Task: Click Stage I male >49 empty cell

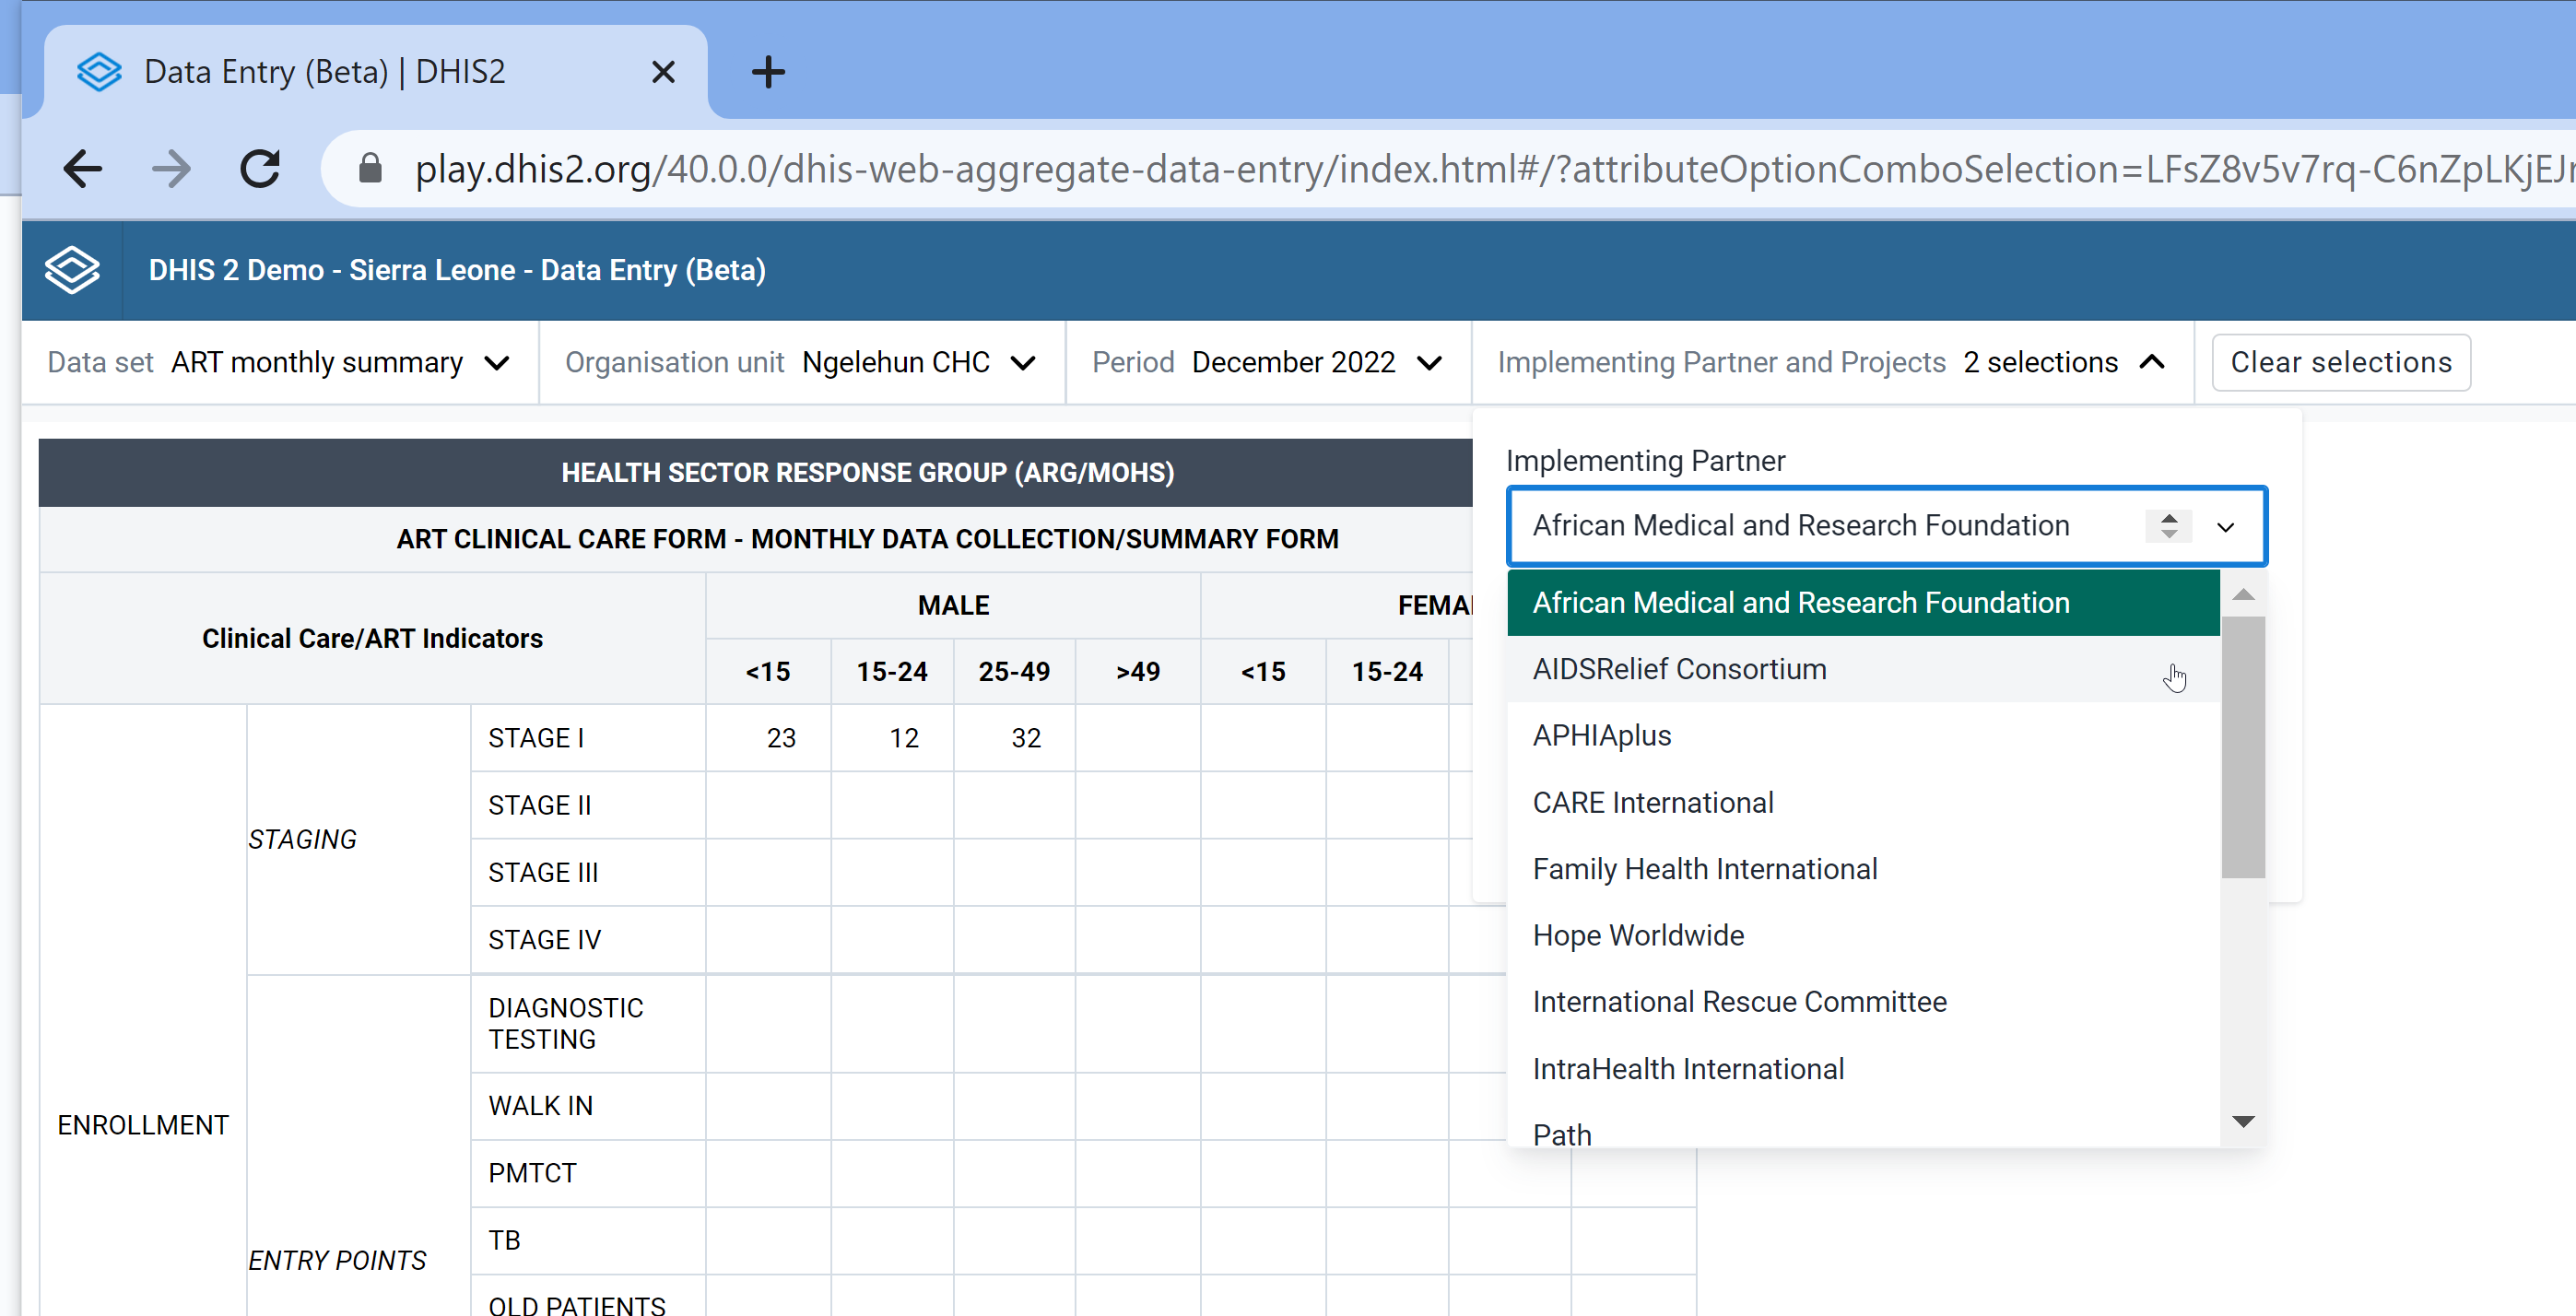Action: coord(1138,738)
